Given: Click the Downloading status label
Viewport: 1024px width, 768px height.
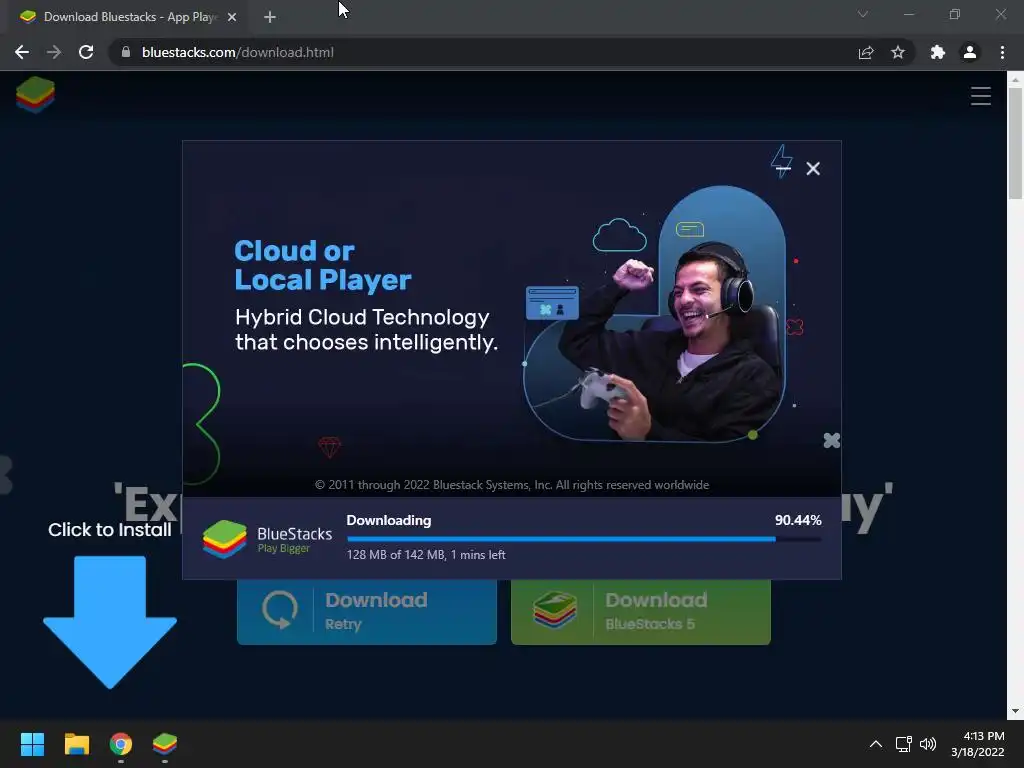Looking at the screenshot, I should coord(389,520).
